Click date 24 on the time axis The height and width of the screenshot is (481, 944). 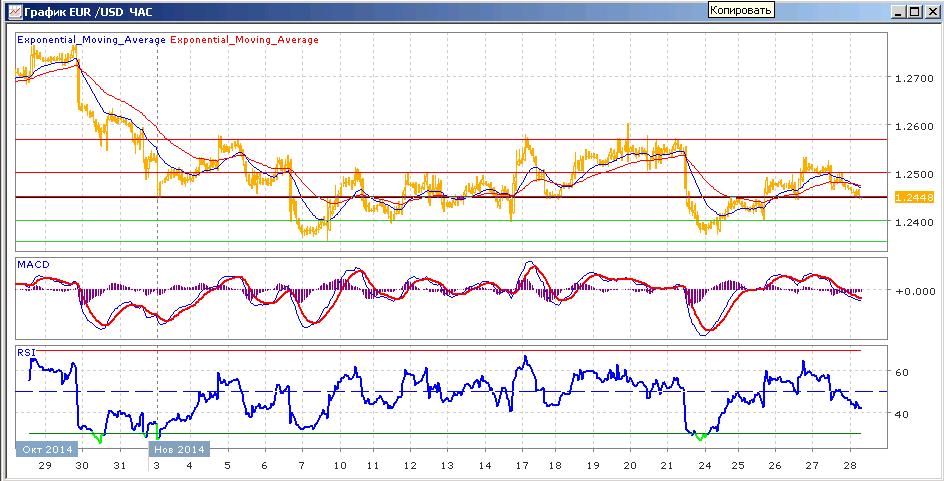click(x=704, y=466)
